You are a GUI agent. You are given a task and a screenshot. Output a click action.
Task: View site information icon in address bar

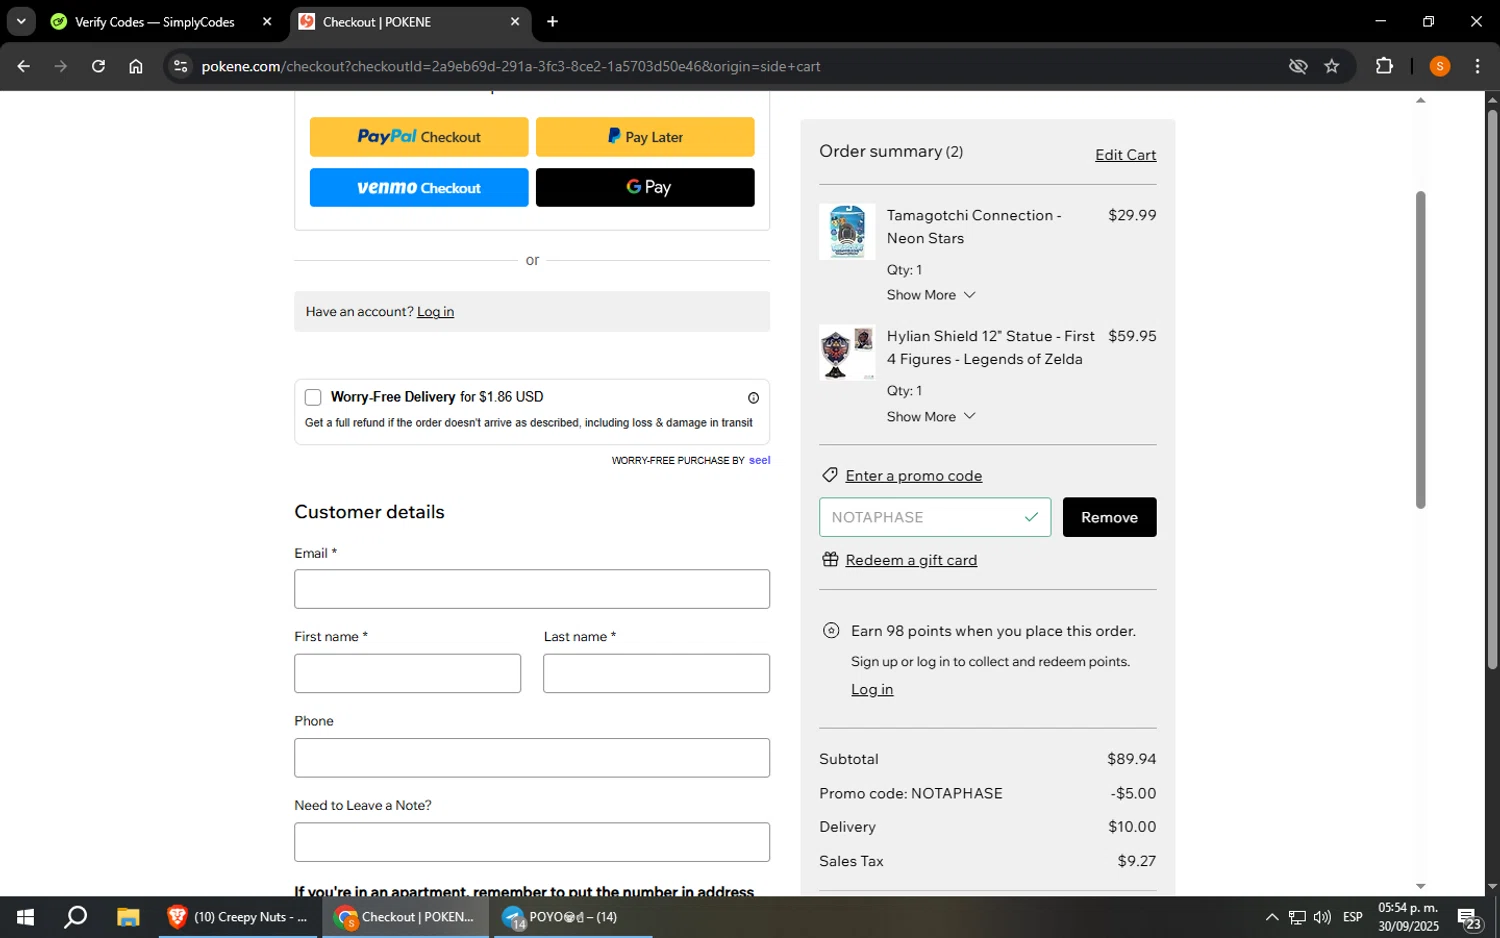point(180,66)
